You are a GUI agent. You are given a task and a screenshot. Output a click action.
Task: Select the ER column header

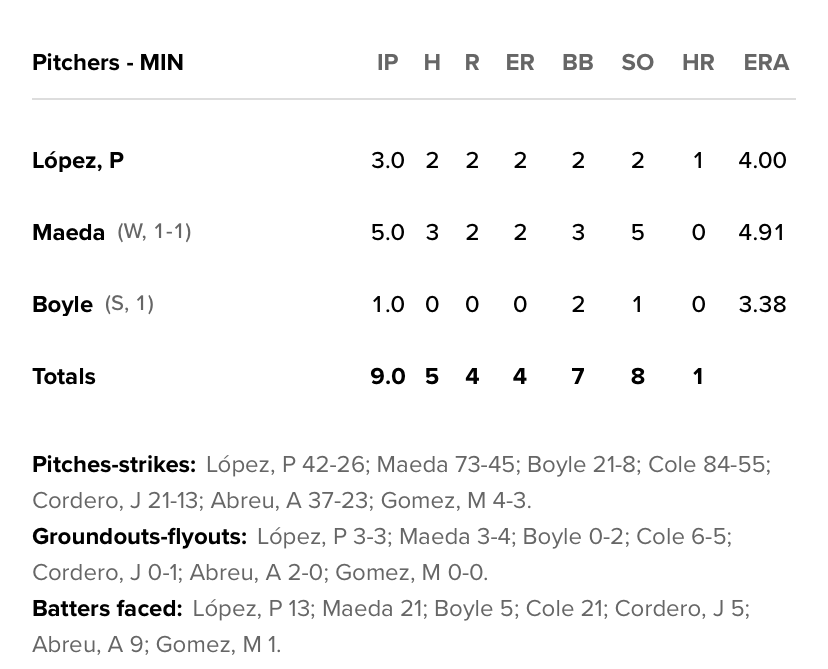(x=519, y=63)
